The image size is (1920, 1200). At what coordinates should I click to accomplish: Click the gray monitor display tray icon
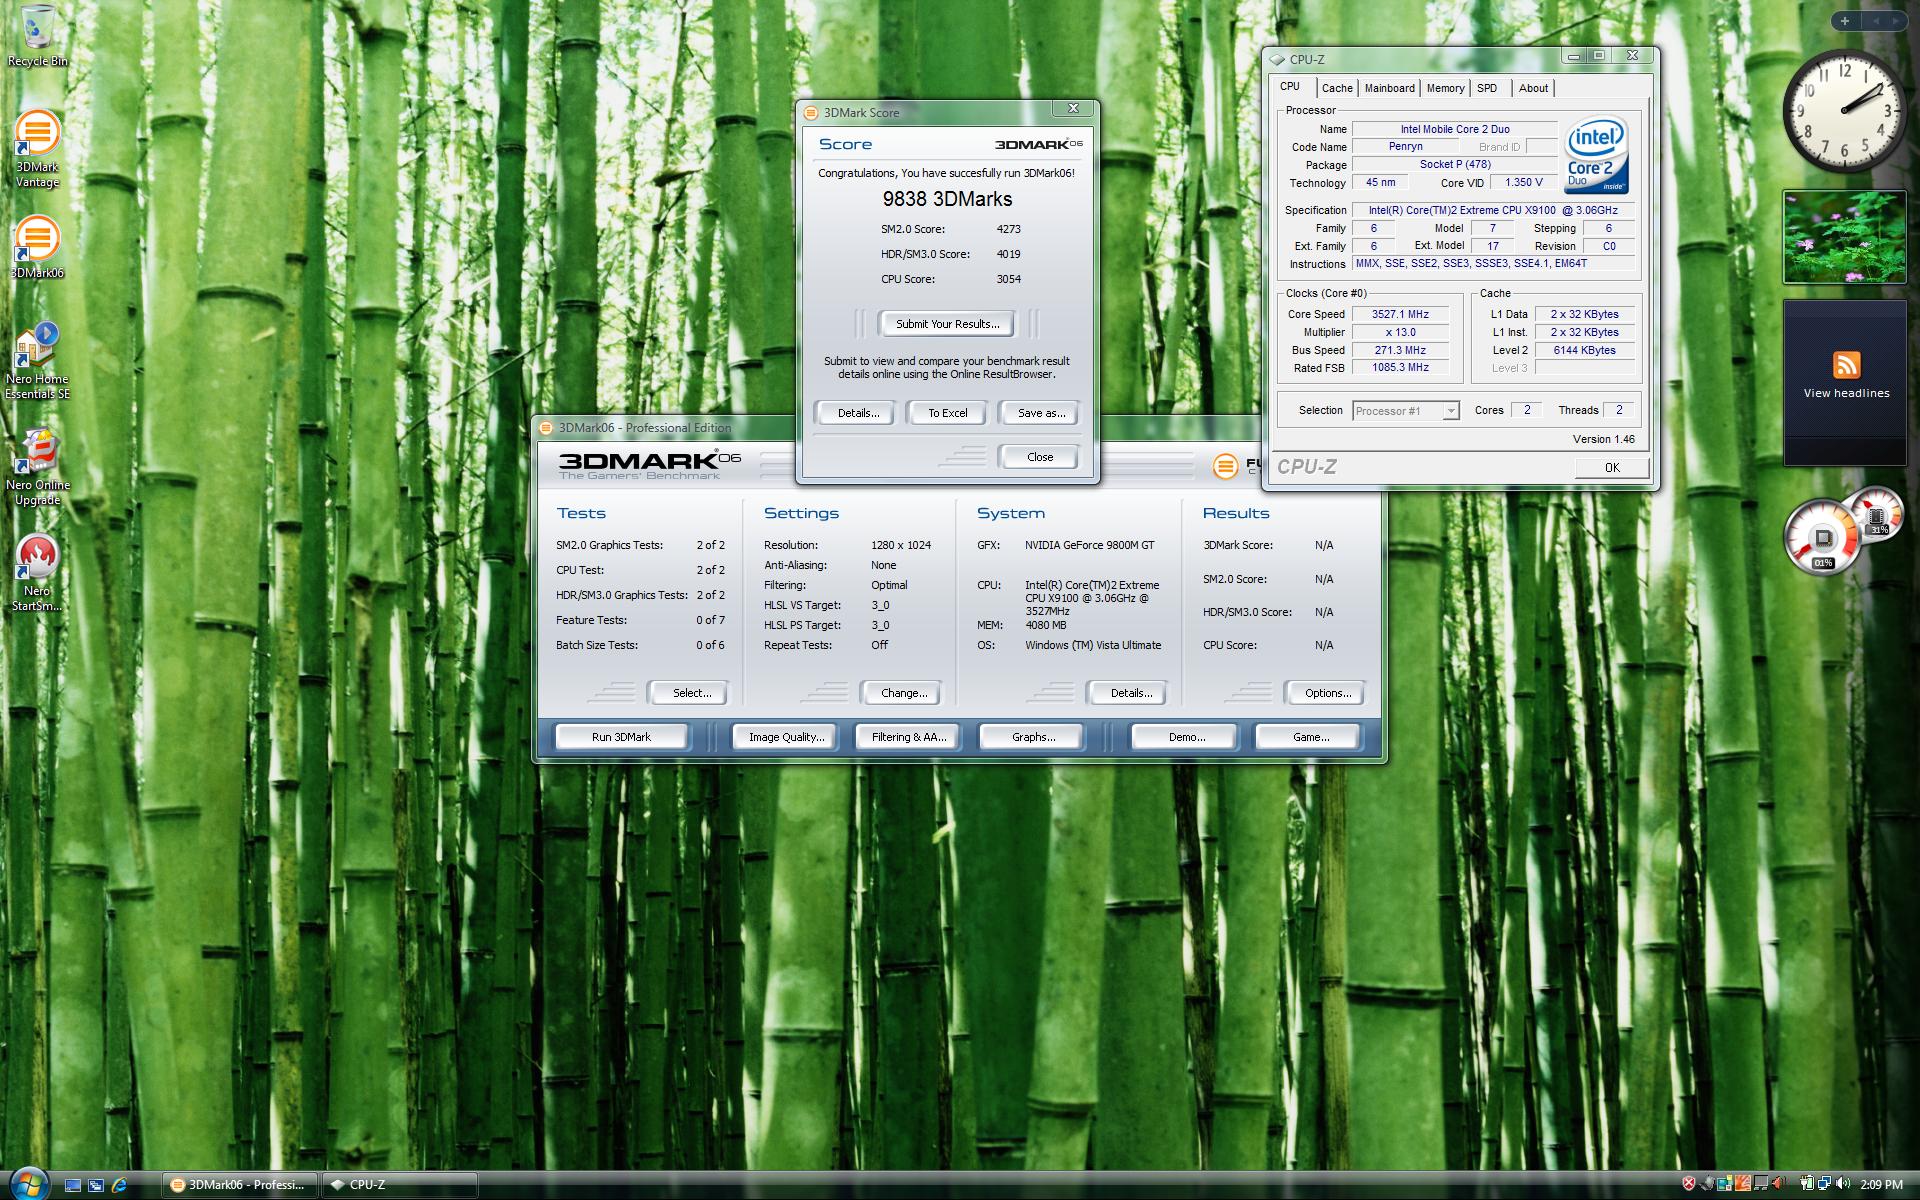click(1761, 1184)
